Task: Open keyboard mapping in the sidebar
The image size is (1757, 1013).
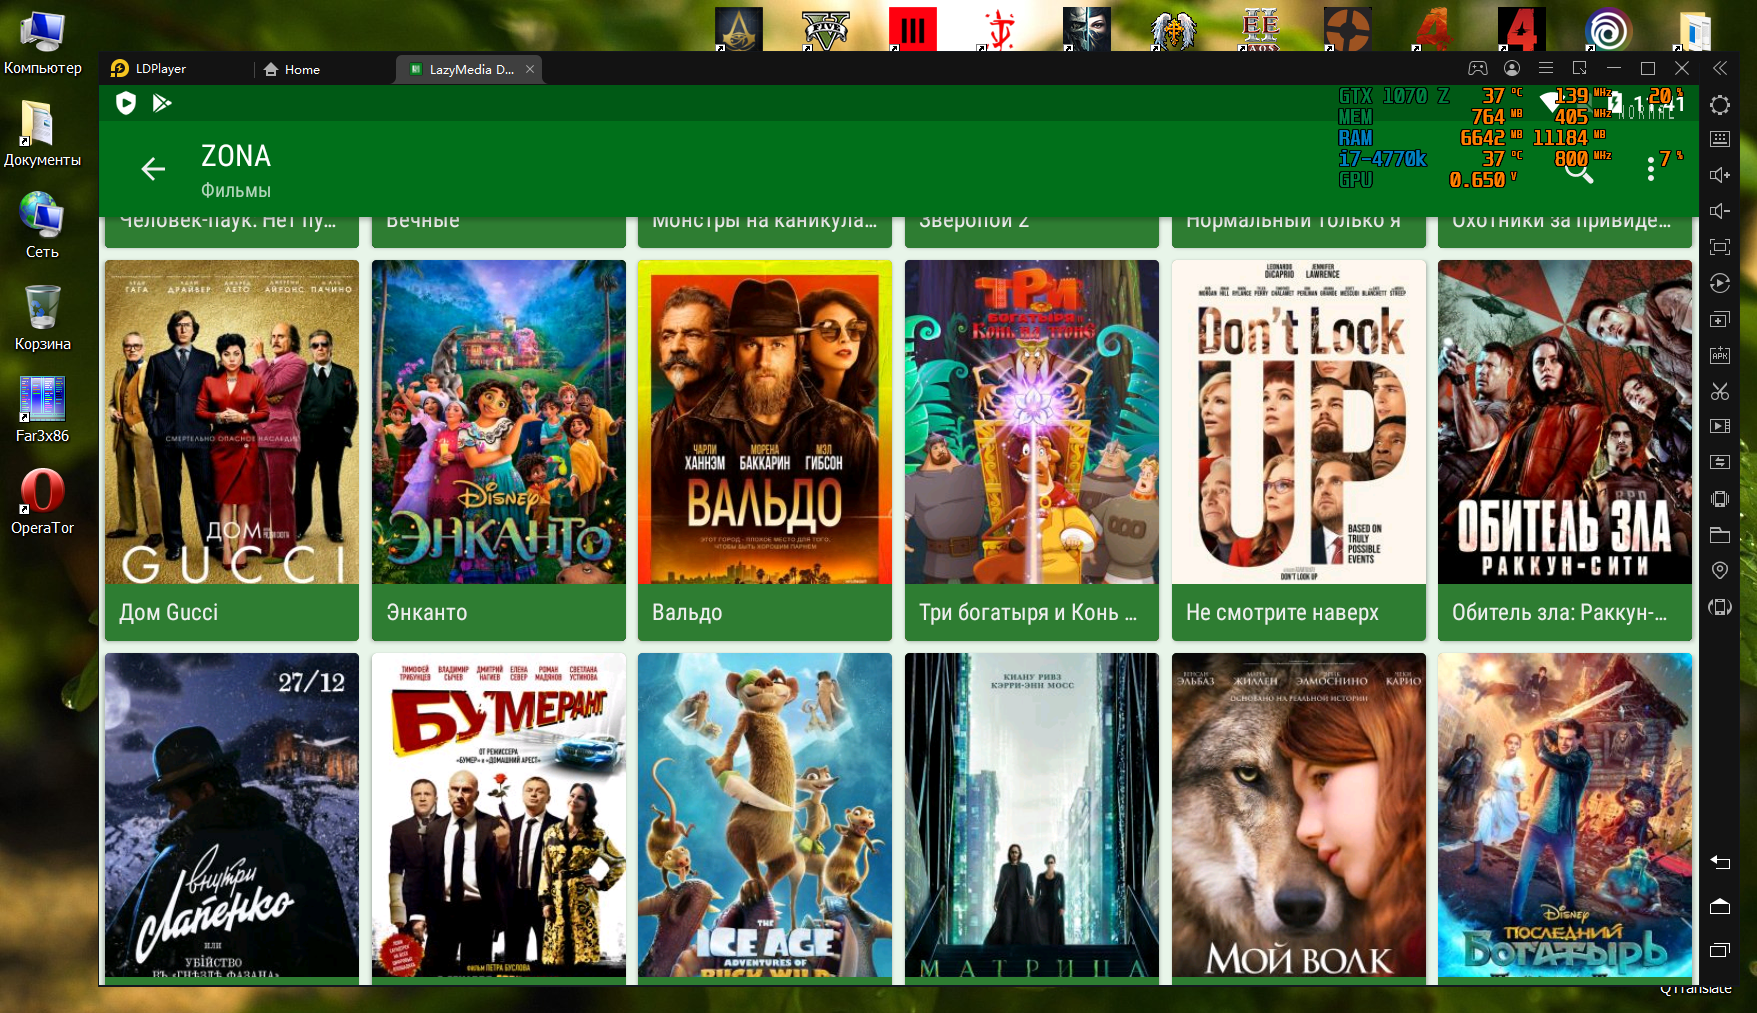Action: [x=1719, y=139]
